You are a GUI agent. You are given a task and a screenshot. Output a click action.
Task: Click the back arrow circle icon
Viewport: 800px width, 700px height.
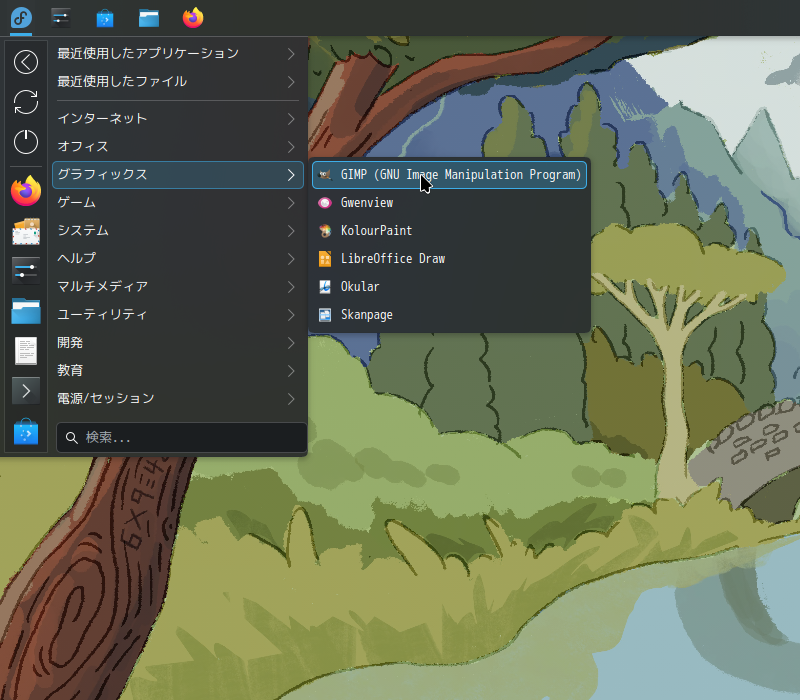pyautogui.click(x=26, y=62)
